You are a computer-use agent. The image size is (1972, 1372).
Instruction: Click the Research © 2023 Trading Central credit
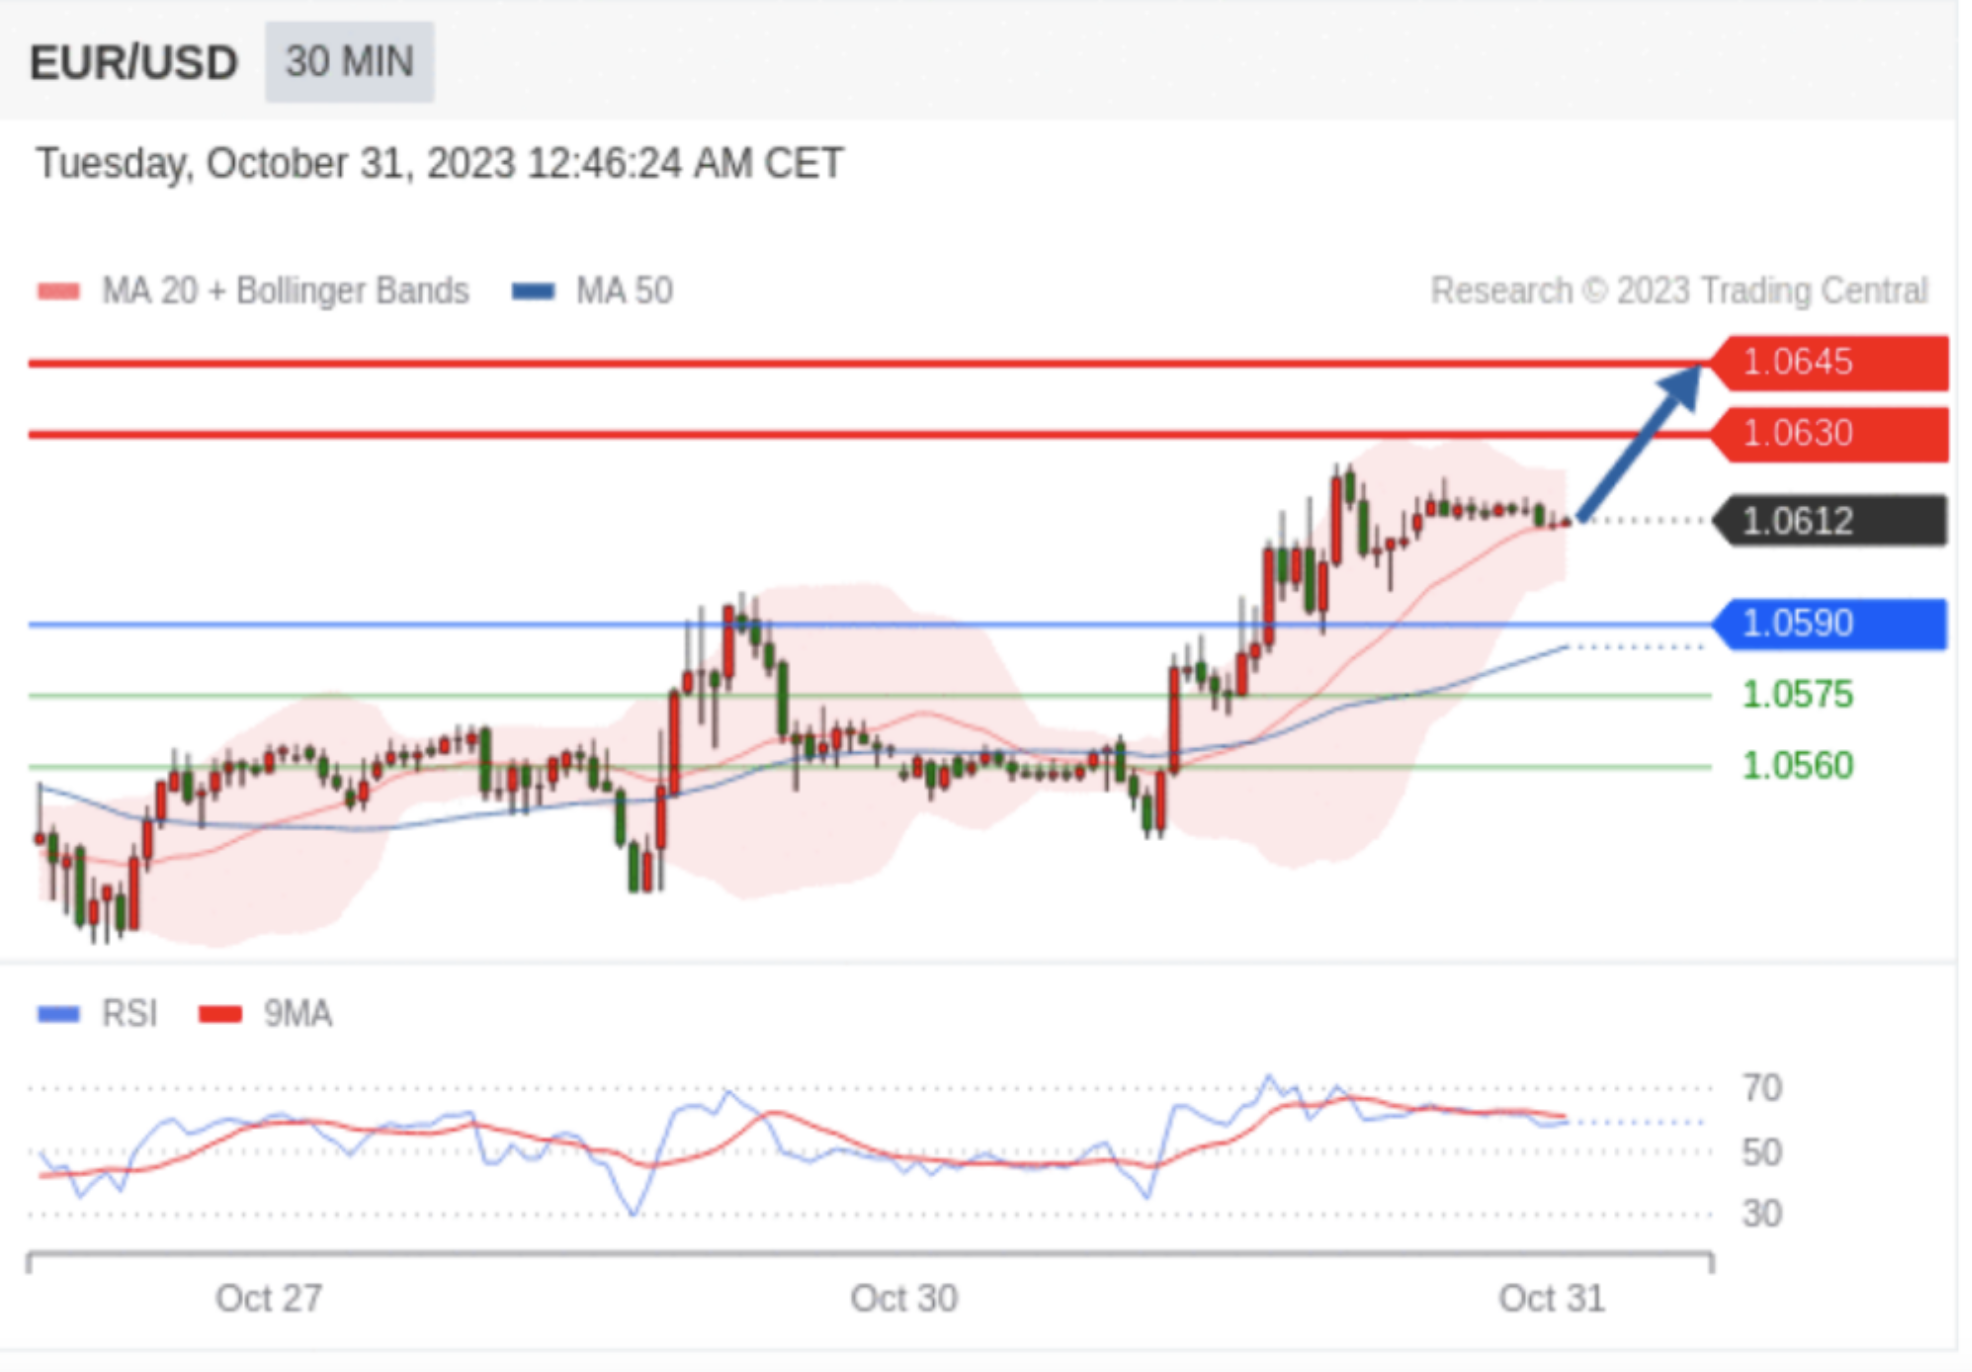(x=1679, y=291)
